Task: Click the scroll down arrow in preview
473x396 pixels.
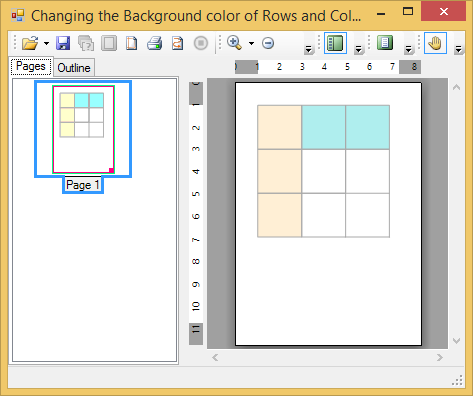Action: (457, 341)
